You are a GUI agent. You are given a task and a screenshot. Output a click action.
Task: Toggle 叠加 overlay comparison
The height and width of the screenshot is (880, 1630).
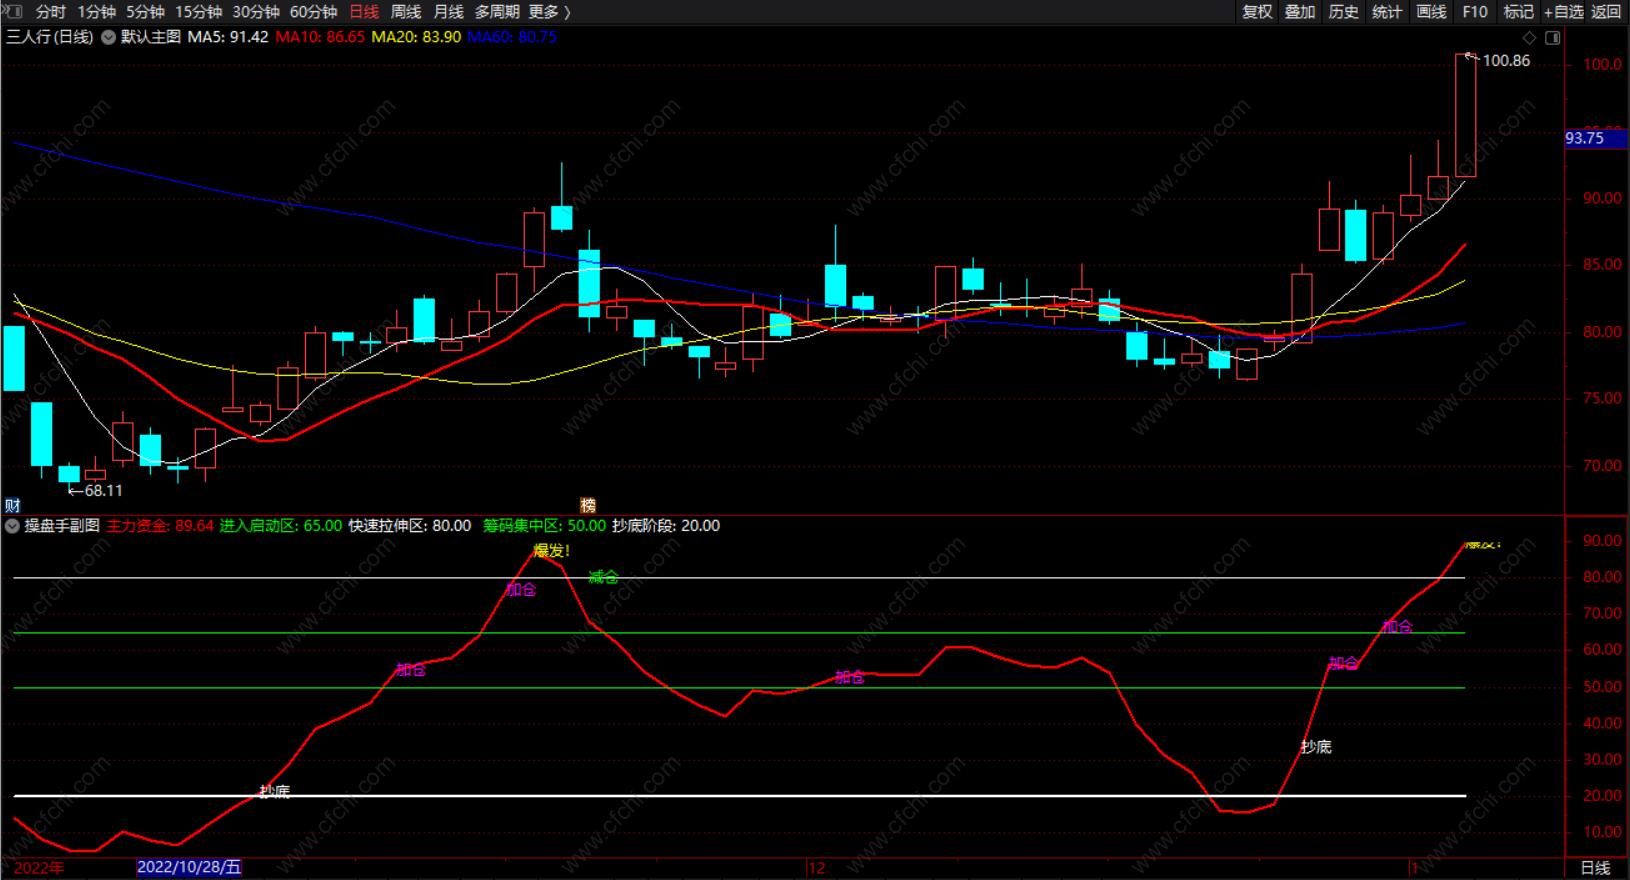(x=1300, y=12)
